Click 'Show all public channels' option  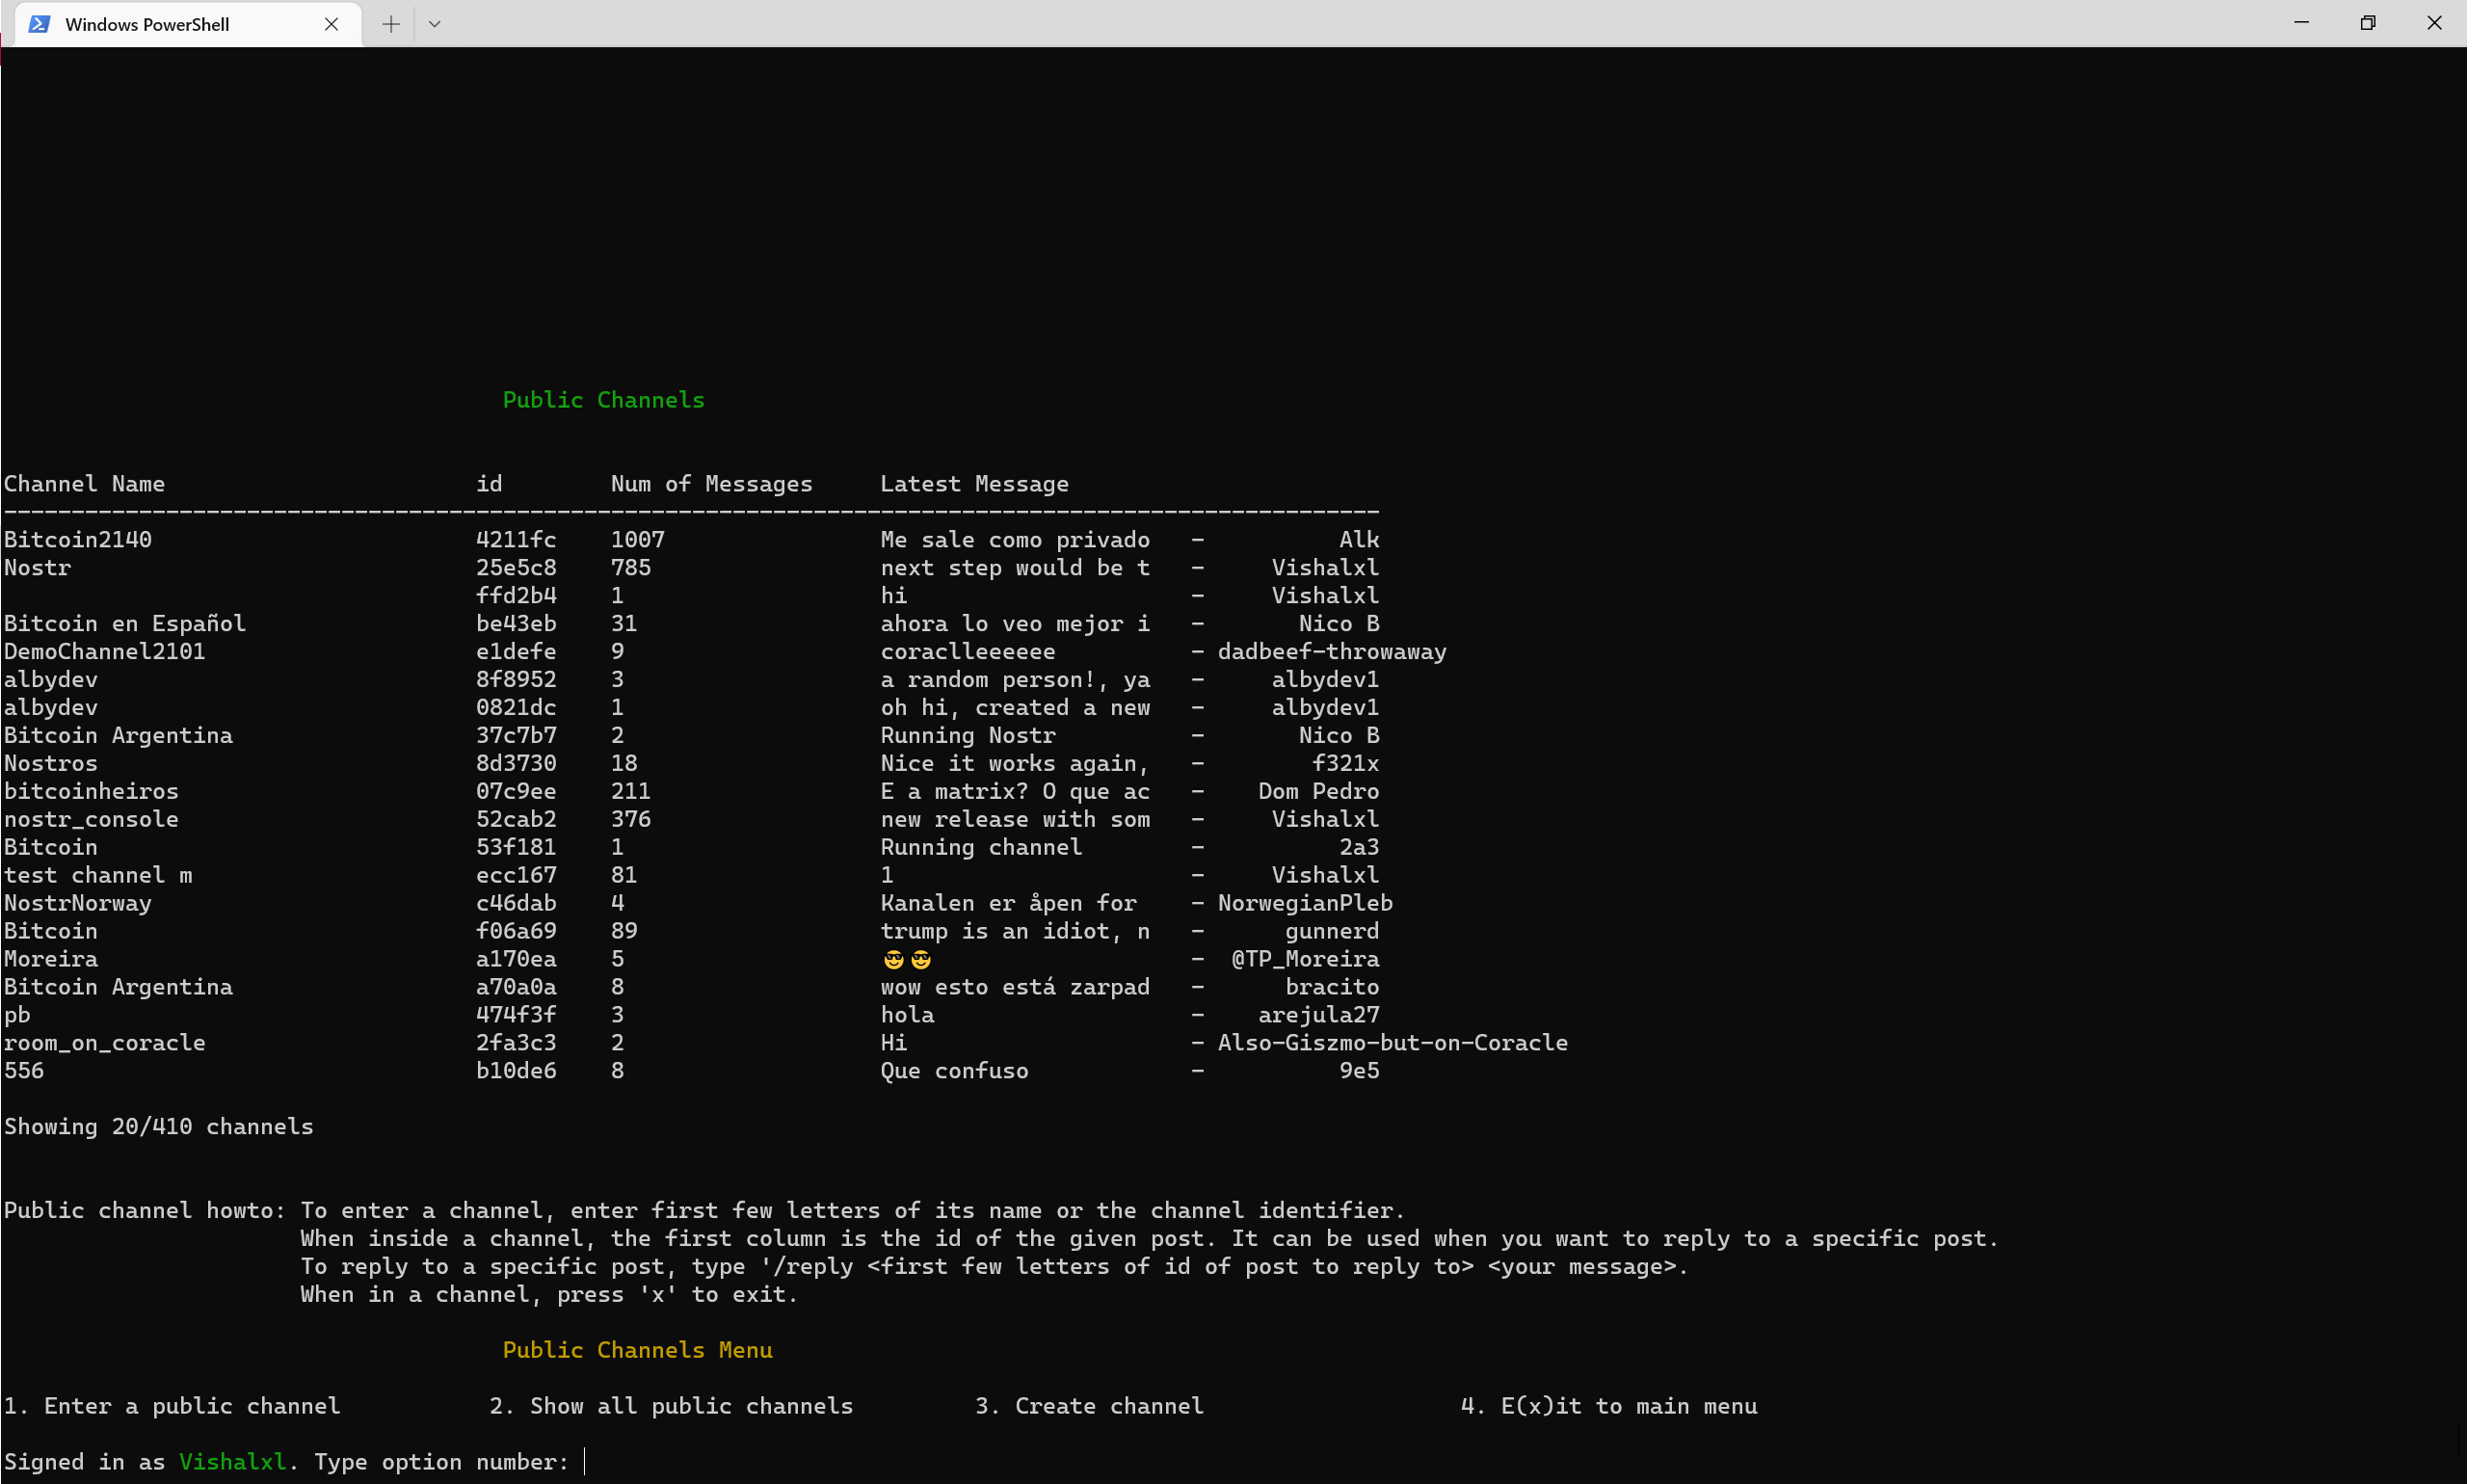click(671, 1406)
